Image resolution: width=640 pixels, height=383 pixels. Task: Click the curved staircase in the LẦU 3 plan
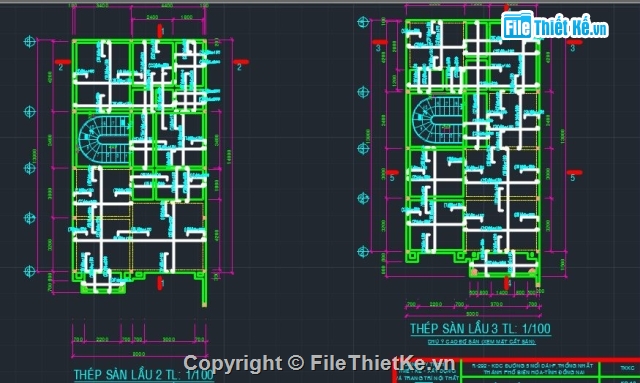437,120
